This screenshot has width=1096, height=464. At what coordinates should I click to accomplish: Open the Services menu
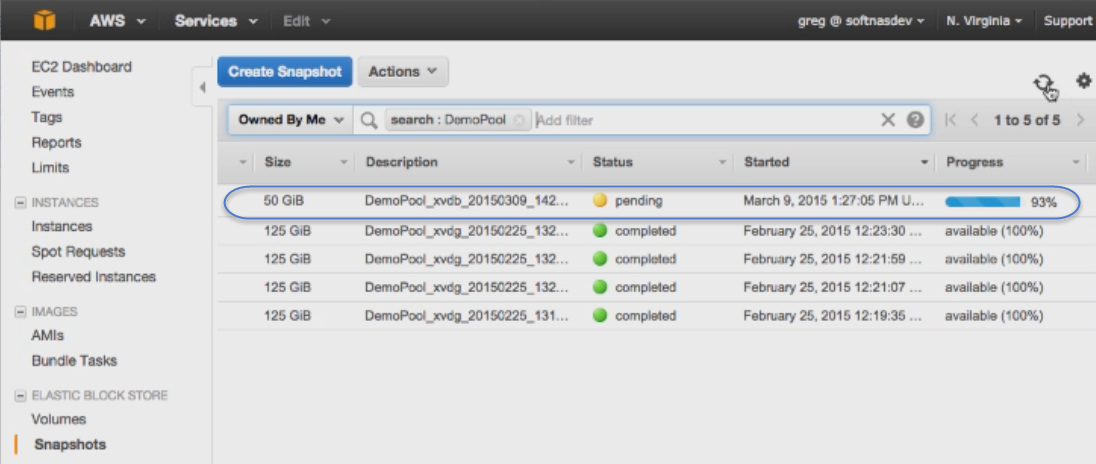coord(216,21)
